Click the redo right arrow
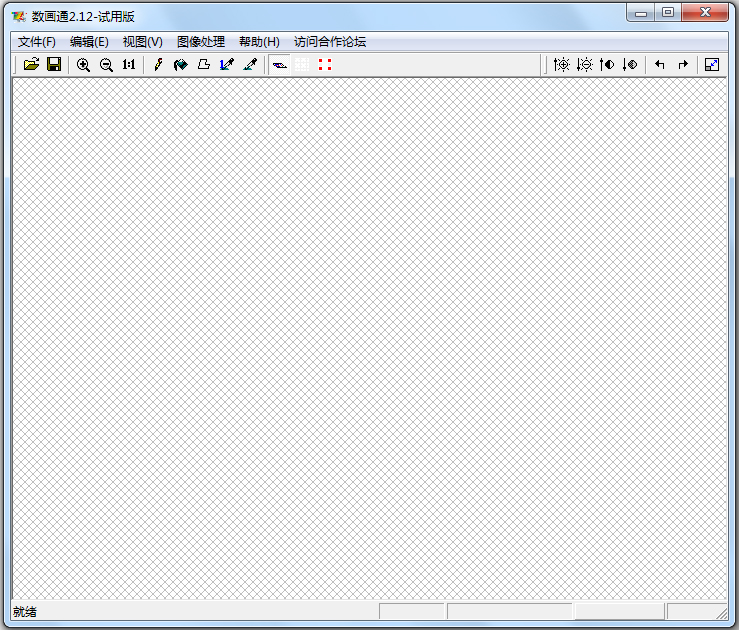Screen dimensions: 739x630 (683, 65)
